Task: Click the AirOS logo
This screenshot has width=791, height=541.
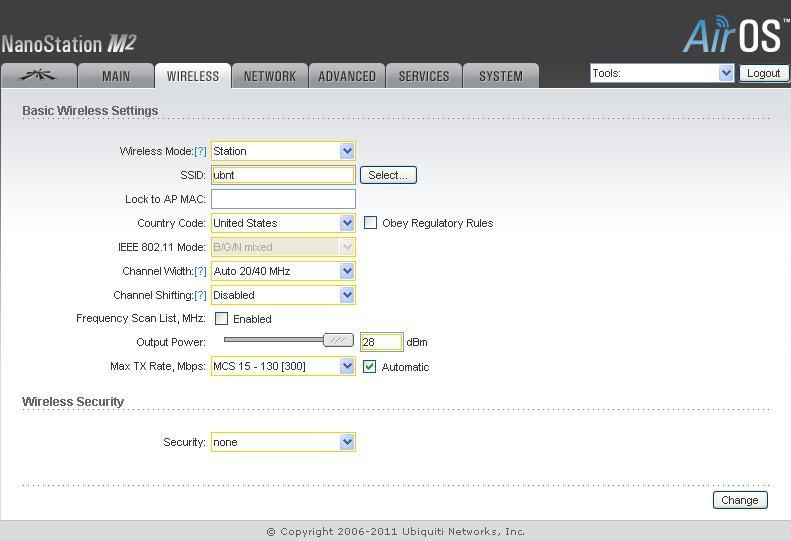Action: pos(731,34)
